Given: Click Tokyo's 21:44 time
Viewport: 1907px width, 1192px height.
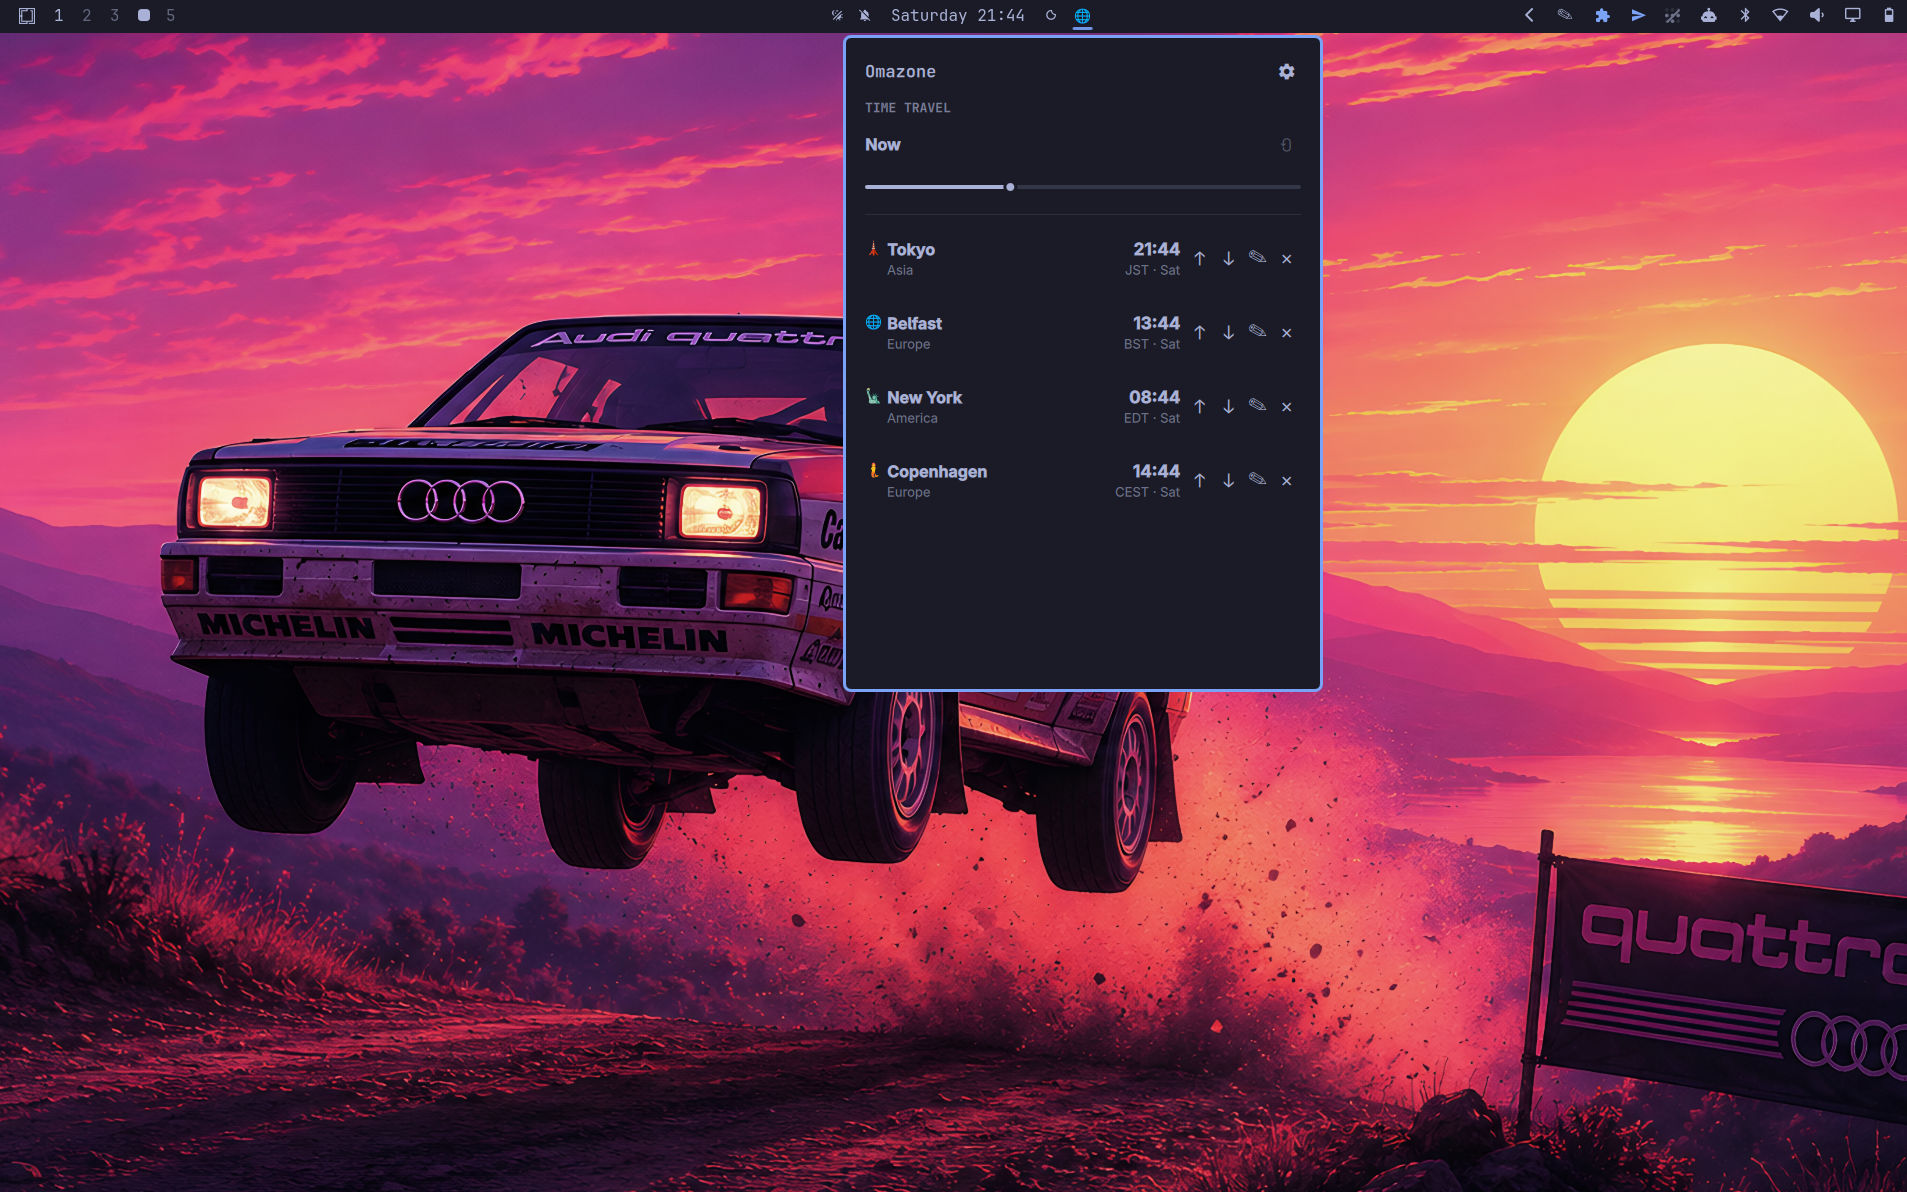Looking at the screenshot, I should tap(1156, 249).
